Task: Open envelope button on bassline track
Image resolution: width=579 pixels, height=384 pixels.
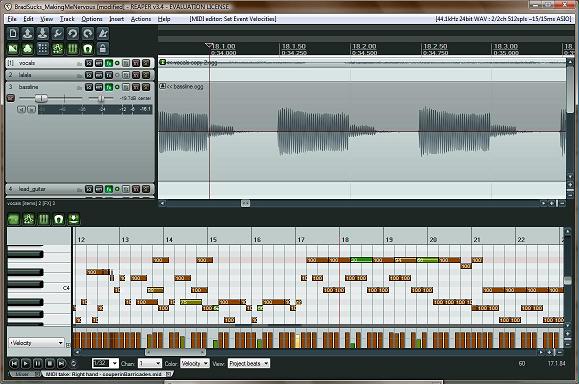Action: click(x=99, y=87)
